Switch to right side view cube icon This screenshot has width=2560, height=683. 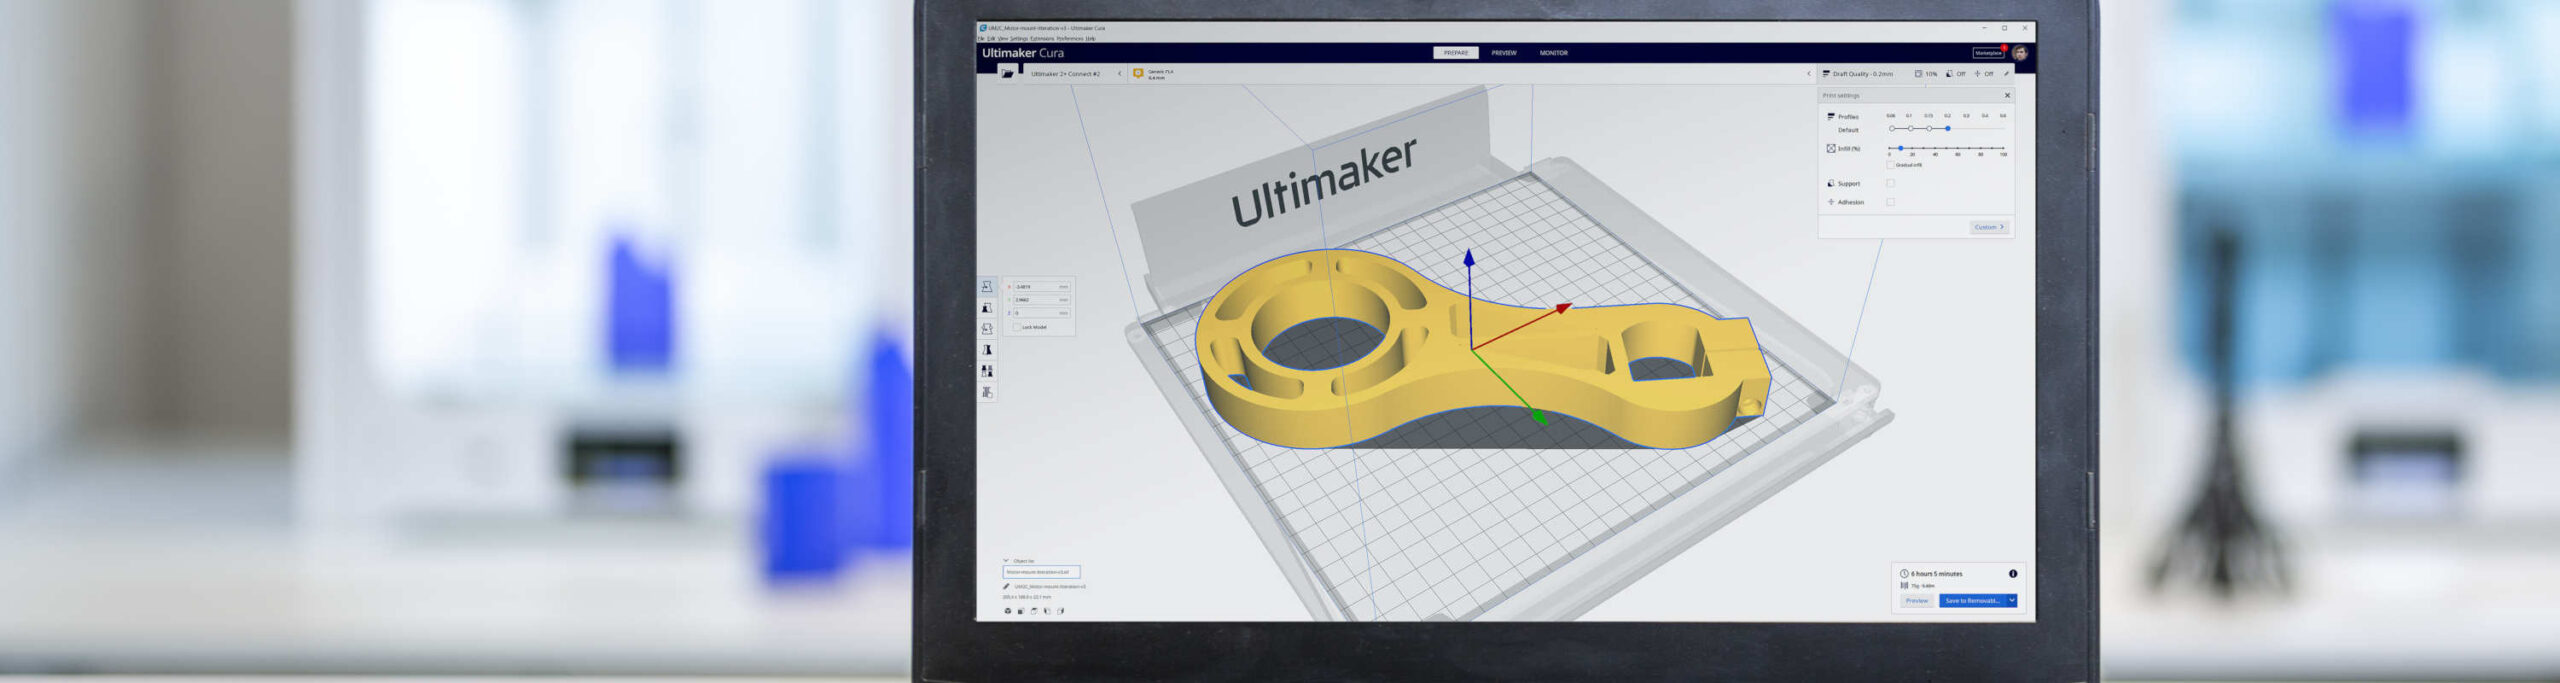coord(1061,611)
